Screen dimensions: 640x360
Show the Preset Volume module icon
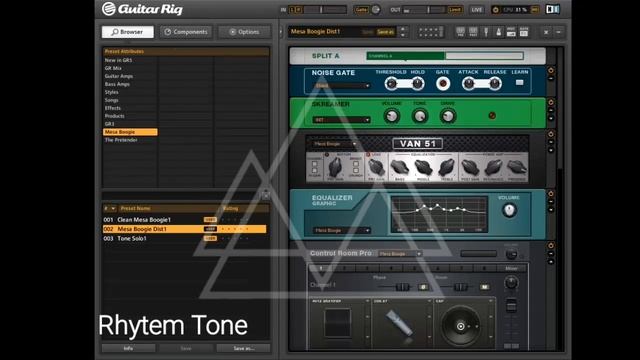coord(511,32)
